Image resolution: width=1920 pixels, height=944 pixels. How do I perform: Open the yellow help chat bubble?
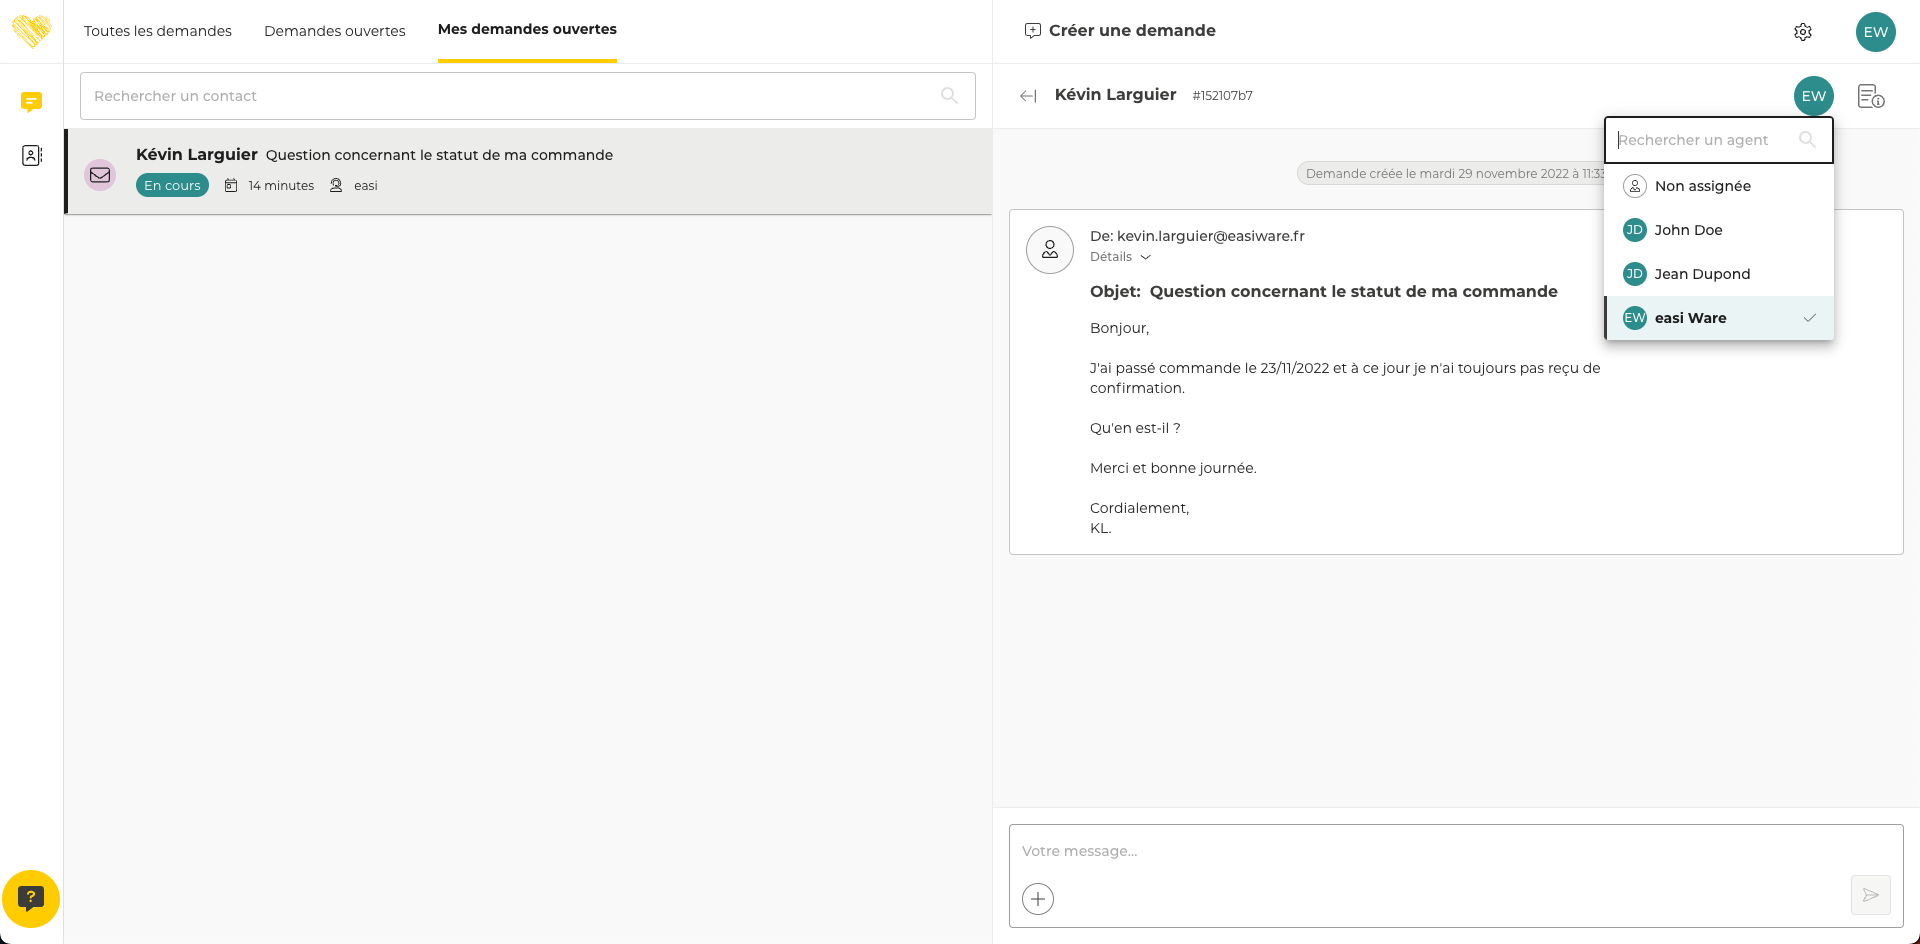31,898
